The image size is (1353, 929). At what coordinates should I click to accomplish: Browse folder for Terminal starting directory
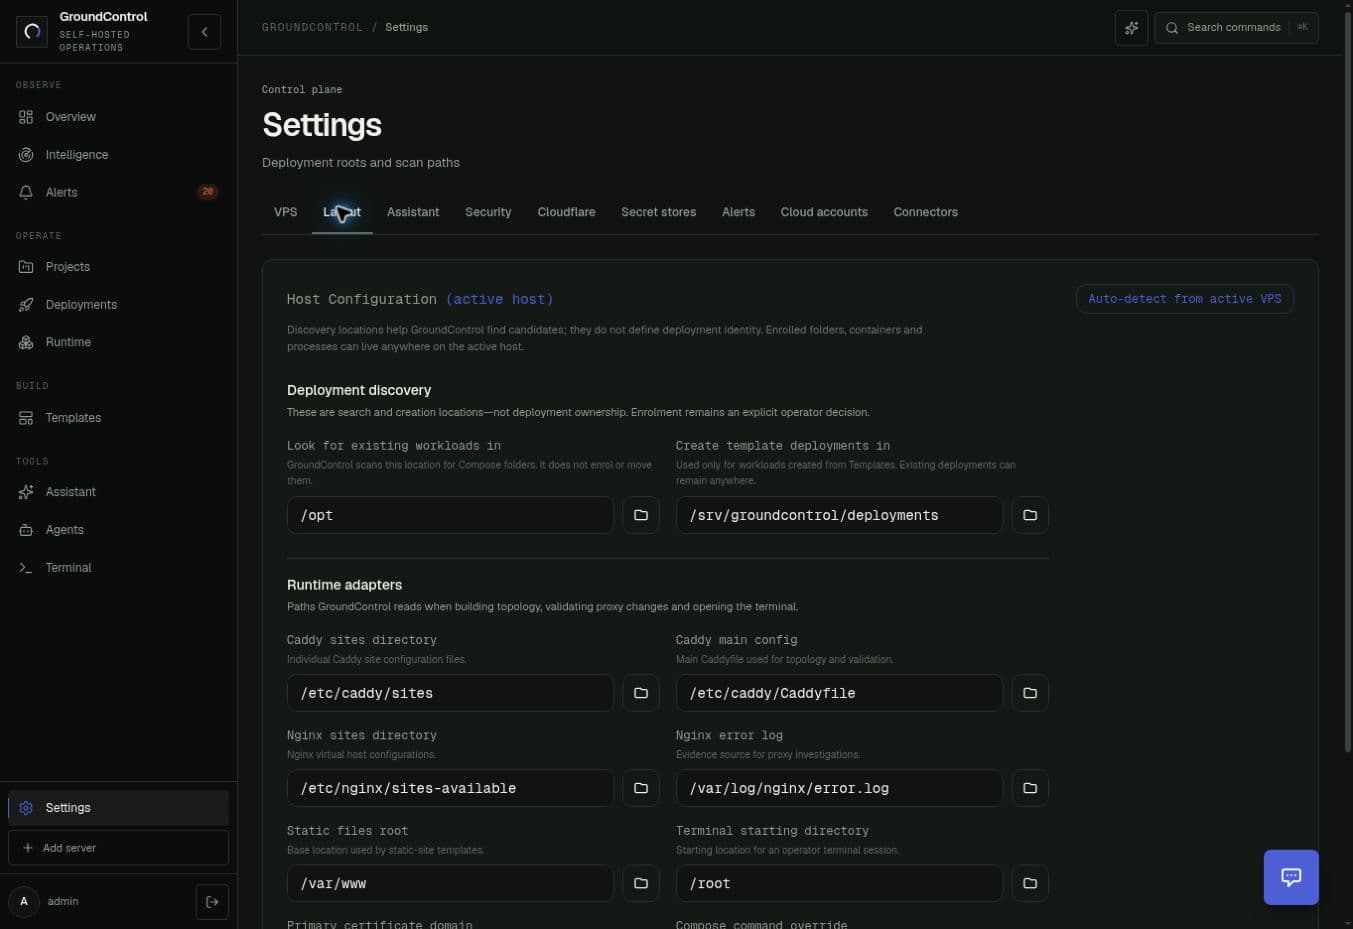(x=1030, y=883)
